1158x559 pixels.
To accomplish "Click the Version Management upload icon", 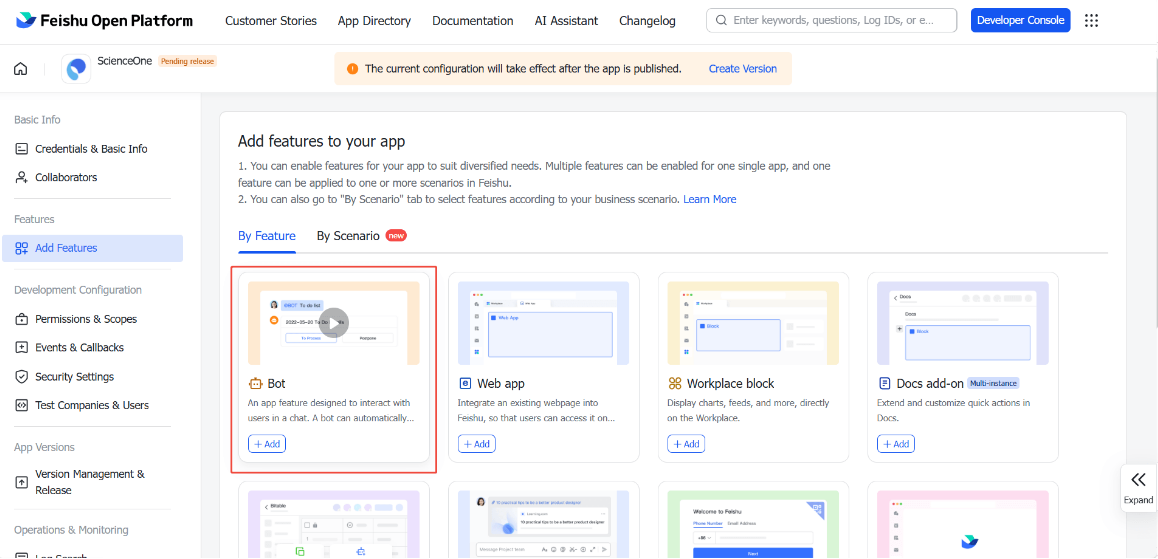I will tap(21, 481).
